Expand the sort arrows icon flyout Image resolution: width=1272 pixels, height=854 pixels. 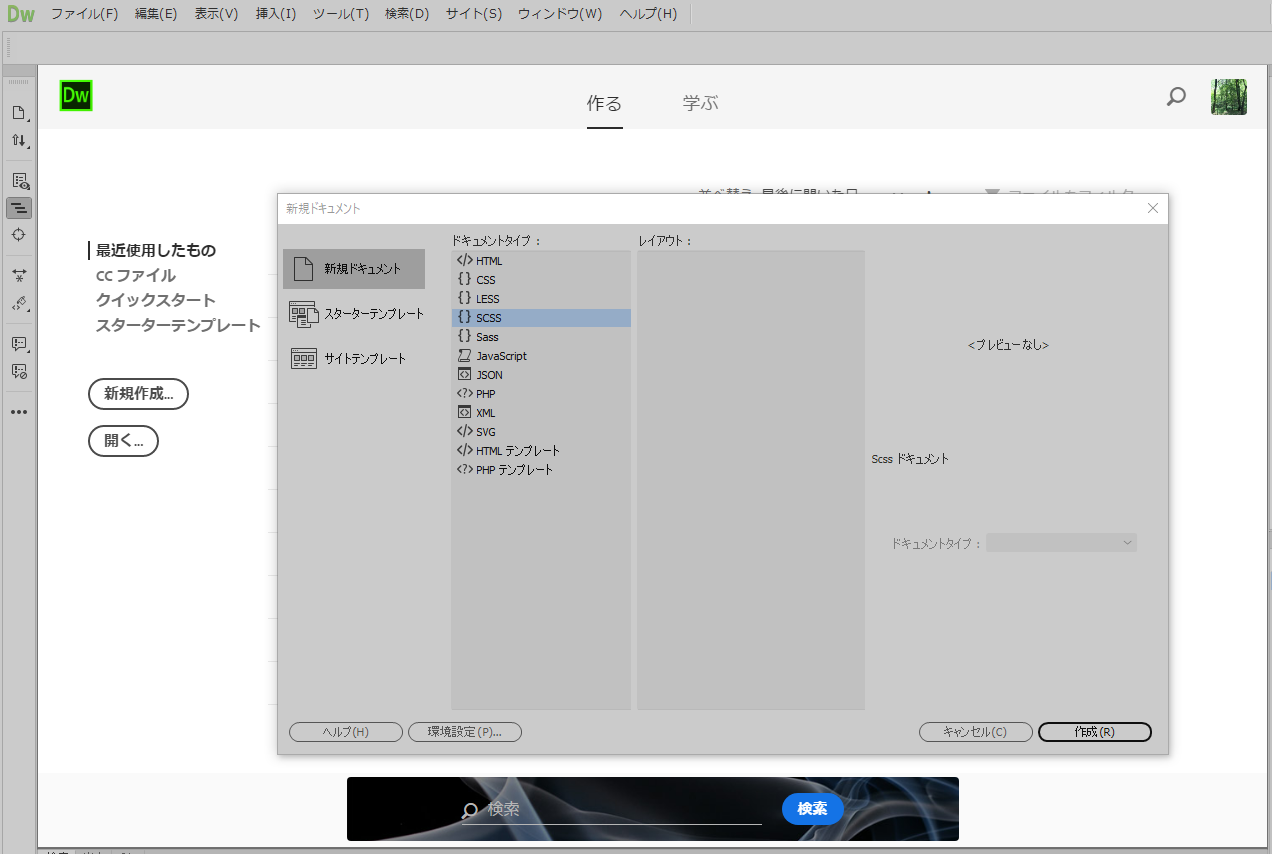coord(29,149)
